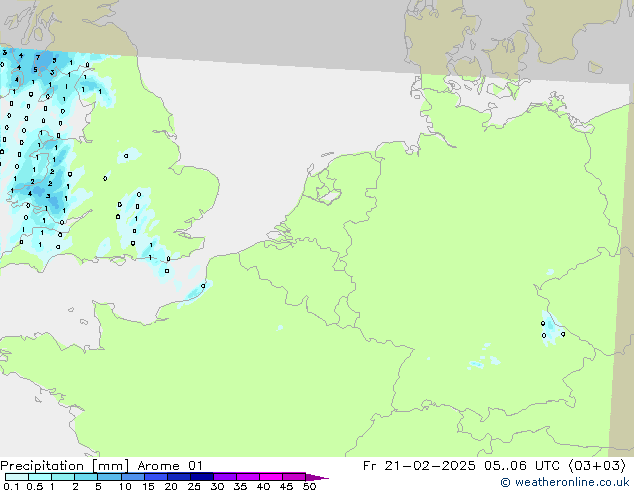Click the date 'Fr 21-02-2025' text
Image resolution: width=634 pixels, height=490 pixels.
point(419,466)
